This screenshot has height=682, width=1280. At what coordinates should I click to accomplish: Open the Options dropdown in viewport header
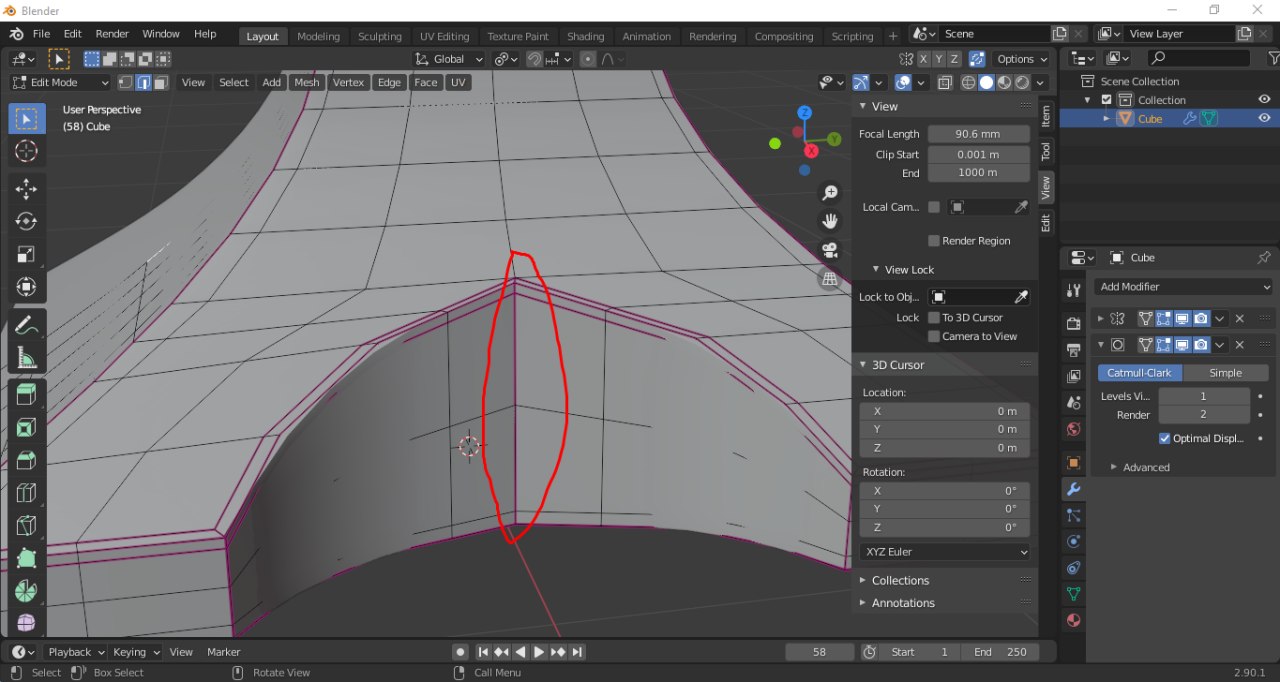1022,59
